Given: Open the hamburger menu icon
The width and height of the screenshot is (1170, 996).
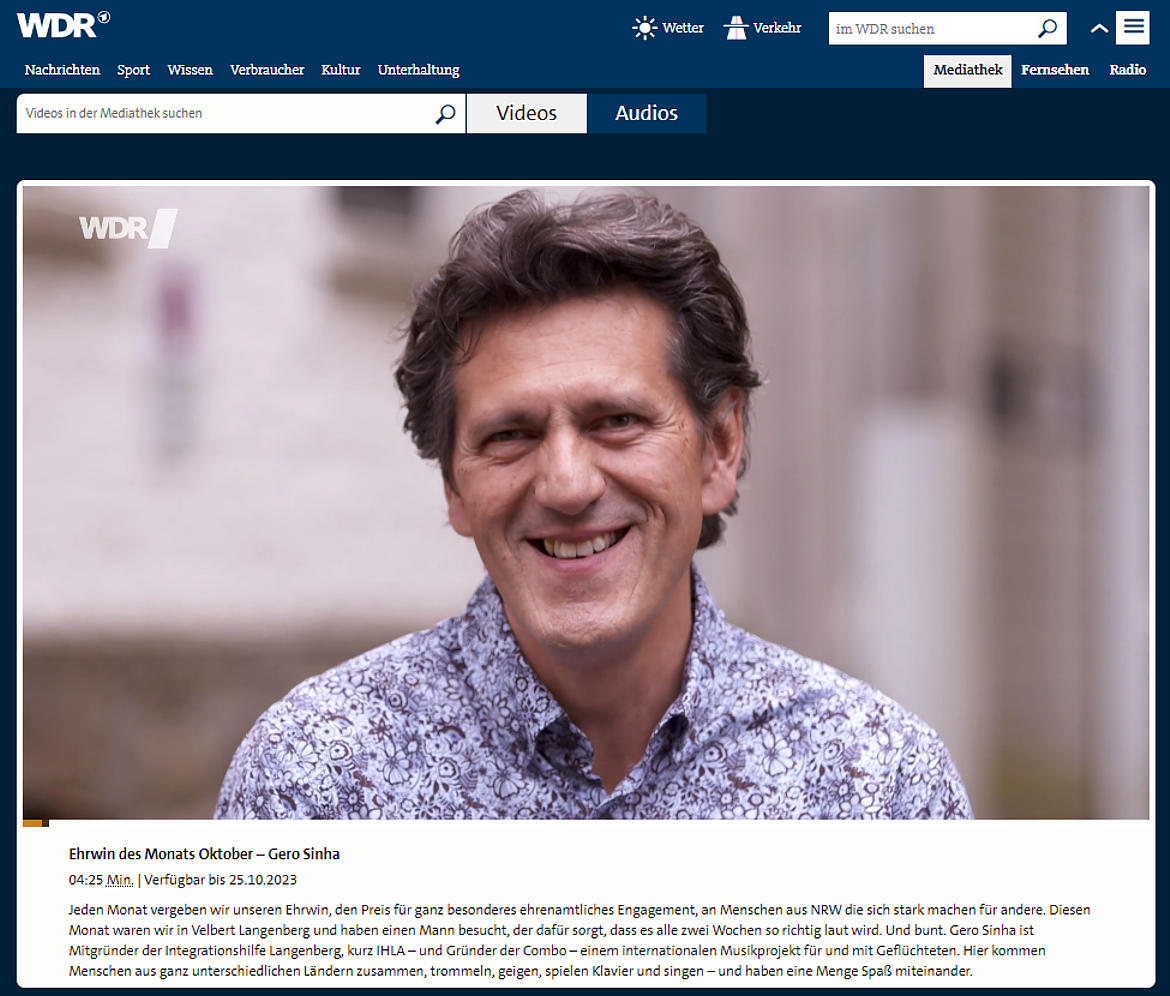Looking at the screenshot, I should tap(1133, 28).
